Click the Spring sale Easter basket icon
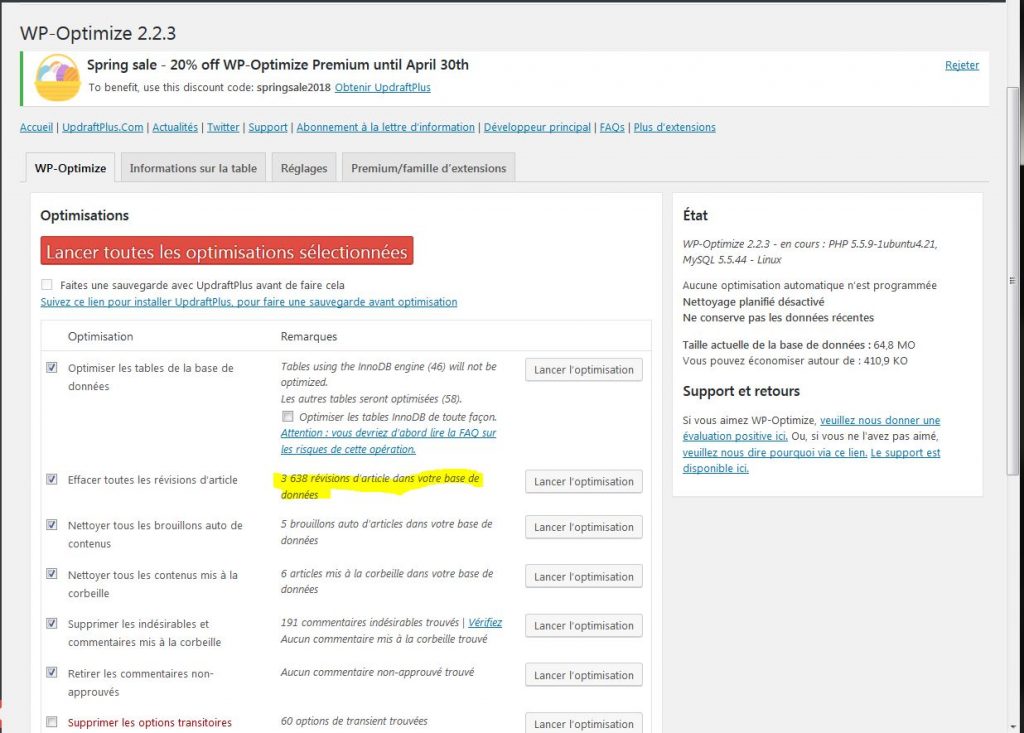Image resolution: width=1024 pixels, height=733 pixels. 57,77
